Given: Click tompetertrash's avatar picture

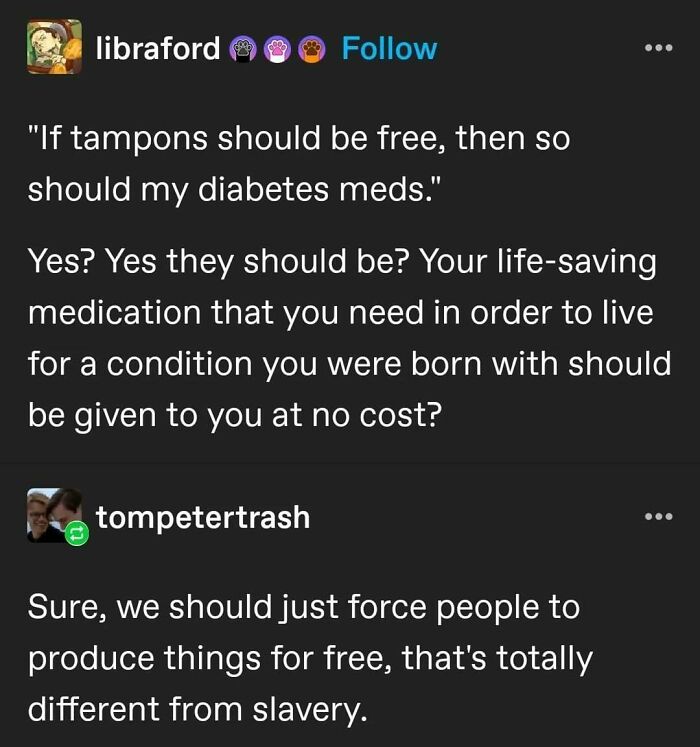Looking at the screenshot, I should tap(54, 514).
